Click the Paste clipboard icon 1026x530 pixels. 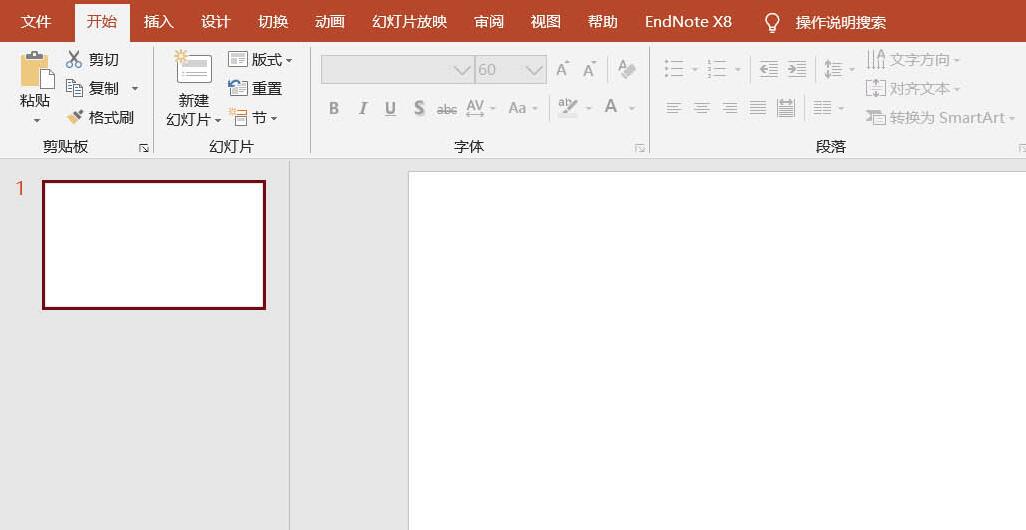36,69
